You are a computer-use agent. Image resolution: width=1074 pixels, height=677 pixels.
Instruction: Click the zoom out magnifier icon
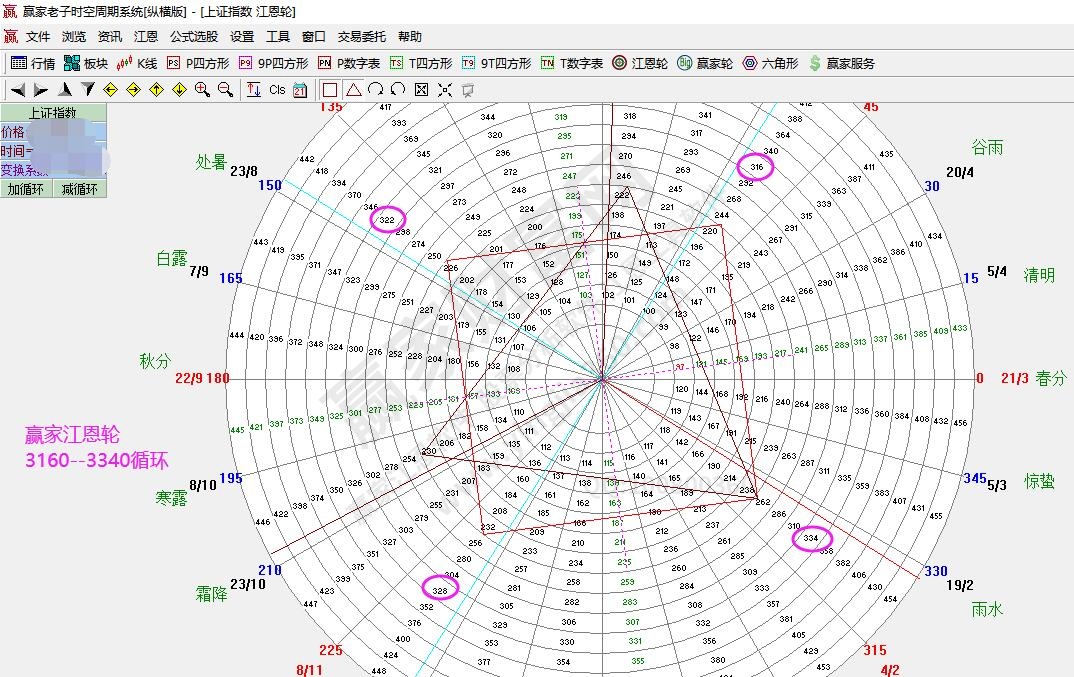coord(225,90)
